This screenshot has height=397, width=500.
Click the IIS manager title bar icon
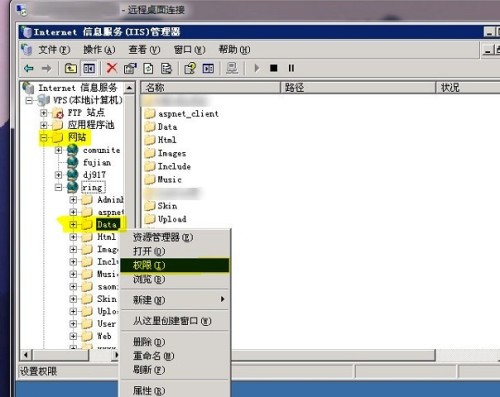click(26, 32)
